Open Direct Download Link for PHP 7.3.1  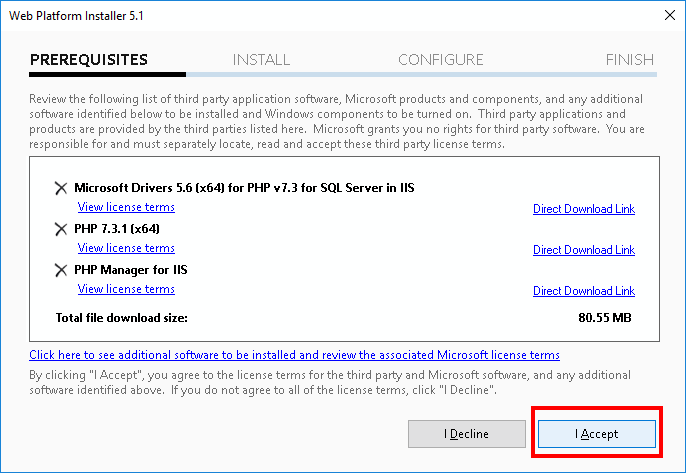click(584, 250)
